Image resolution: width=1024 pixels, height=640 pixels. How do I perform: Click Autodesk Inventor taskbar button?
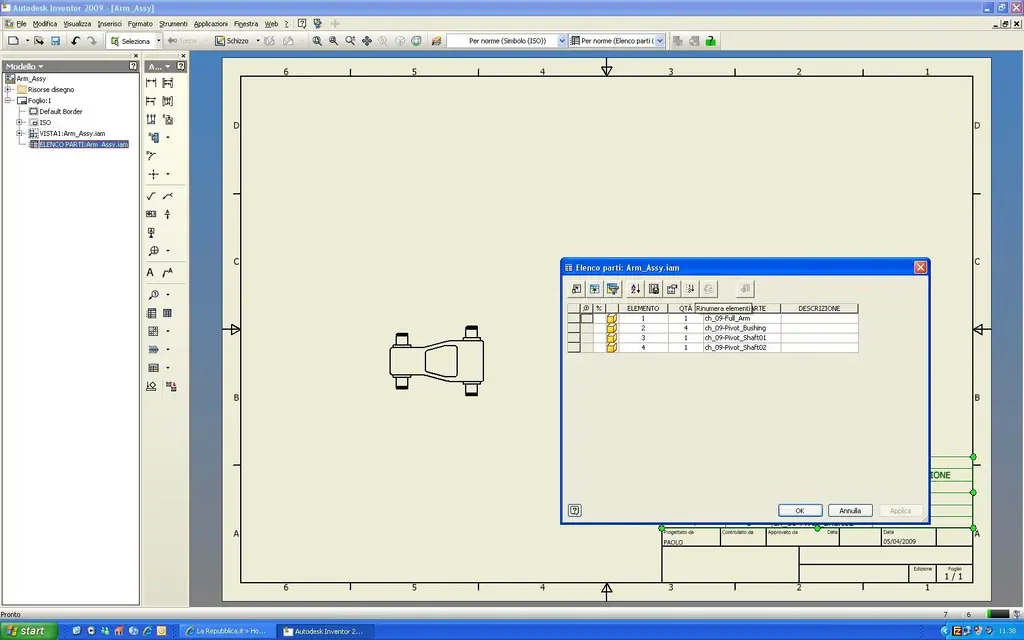324,631
